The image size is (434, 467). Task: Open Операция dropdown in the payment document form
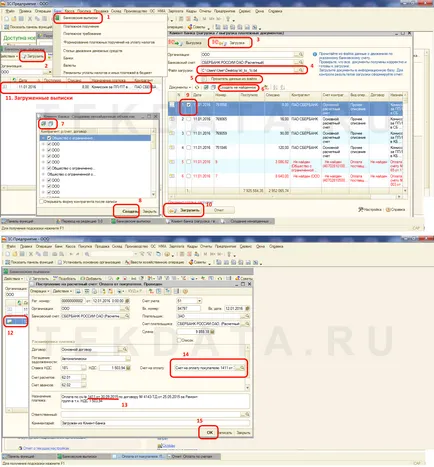tap(39, 291)
